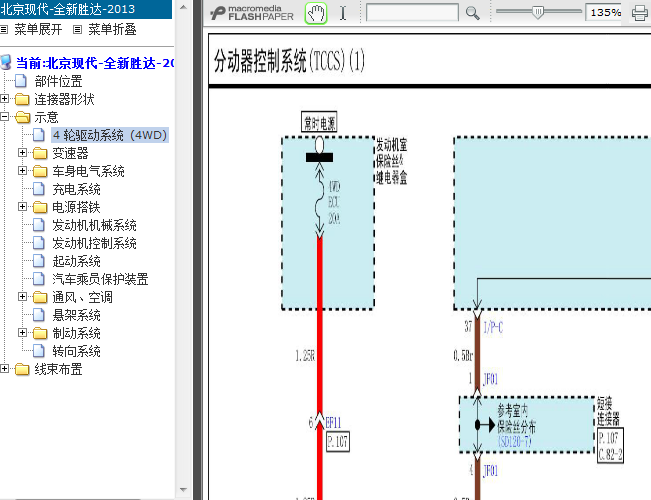Click the FlashPaper search text field
Image resolution: width=651 pixels, height=500 pixels.
pos(412,13)
